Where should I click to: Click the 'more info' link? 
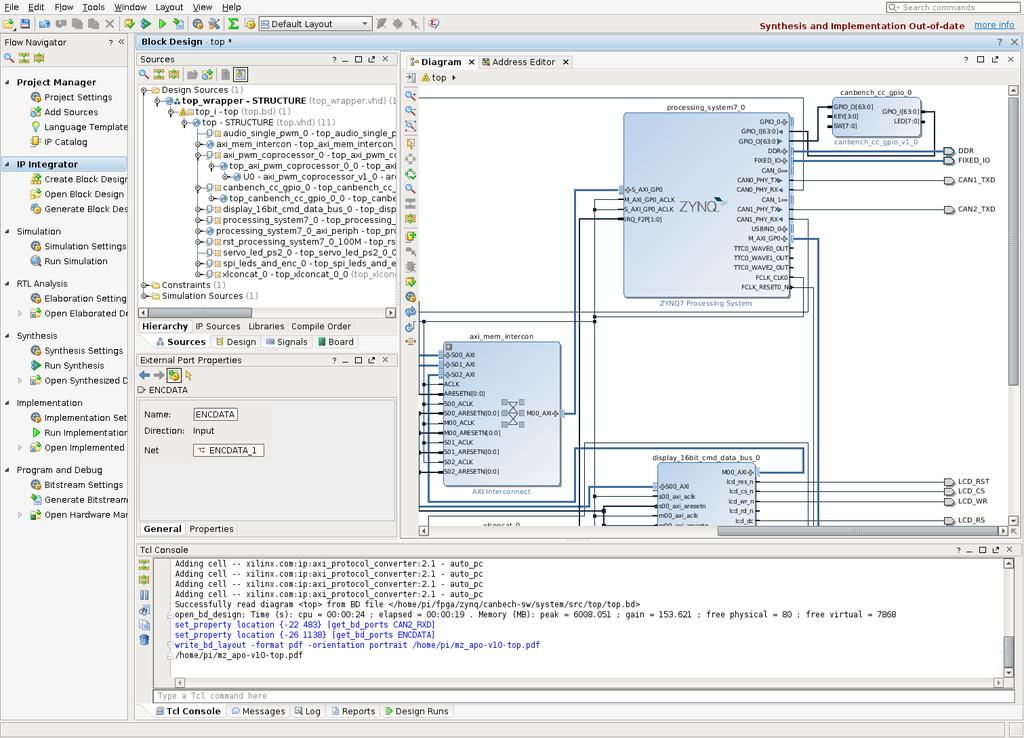click(x=994, y=25)
